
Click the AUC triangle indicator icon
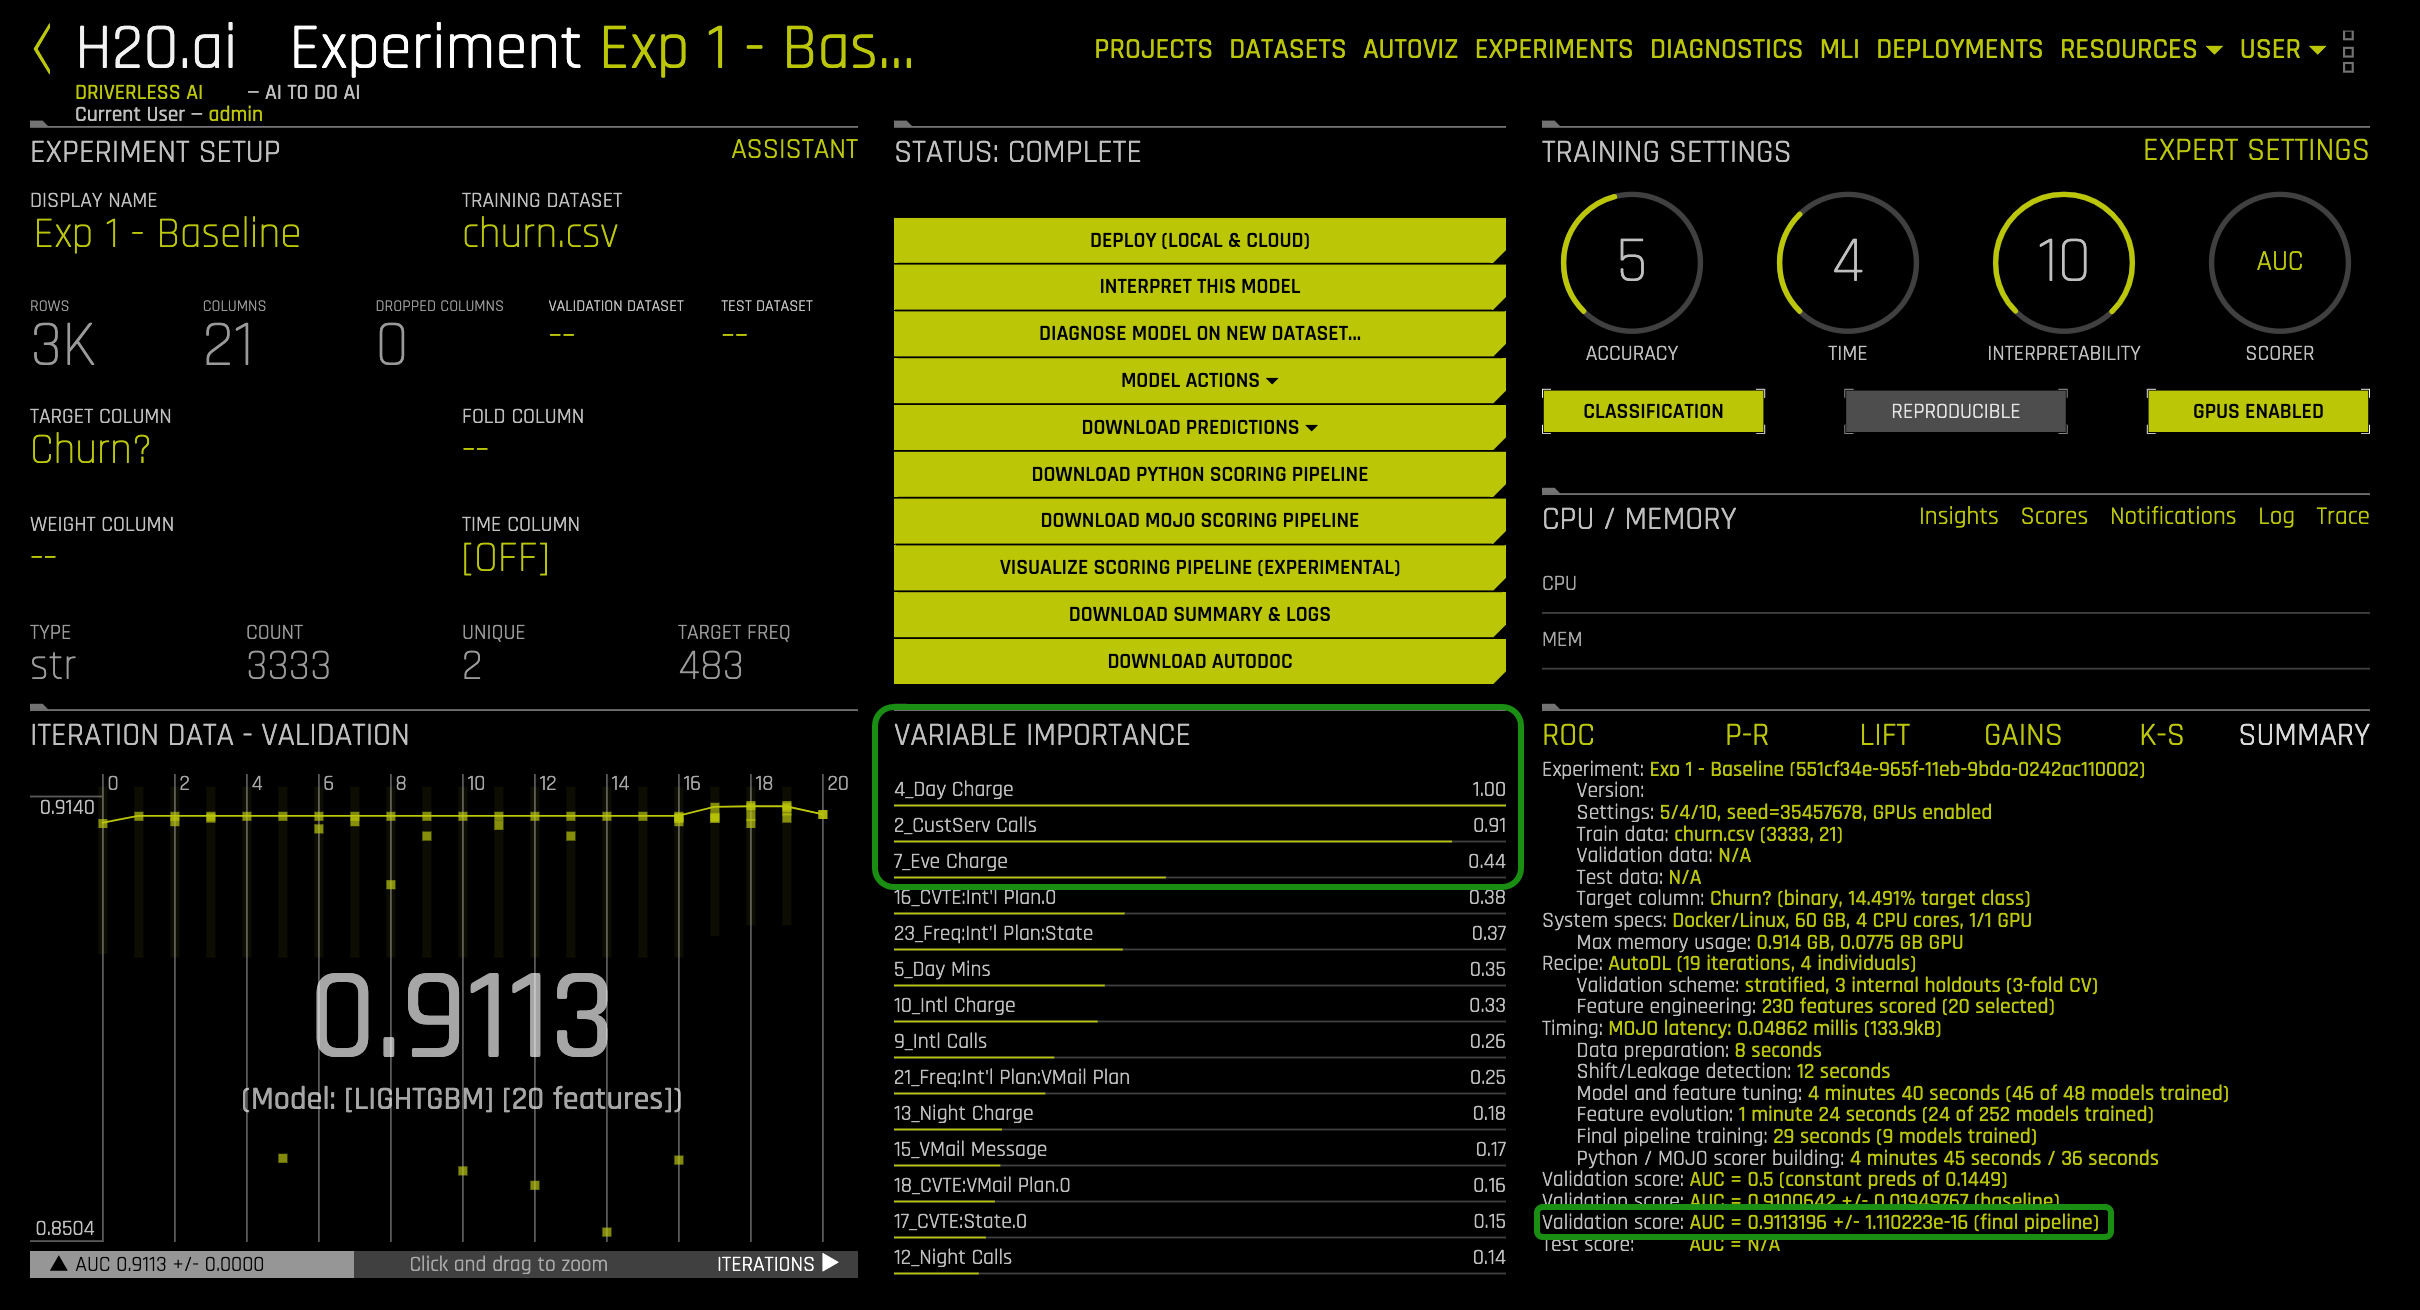(59, 1264)
